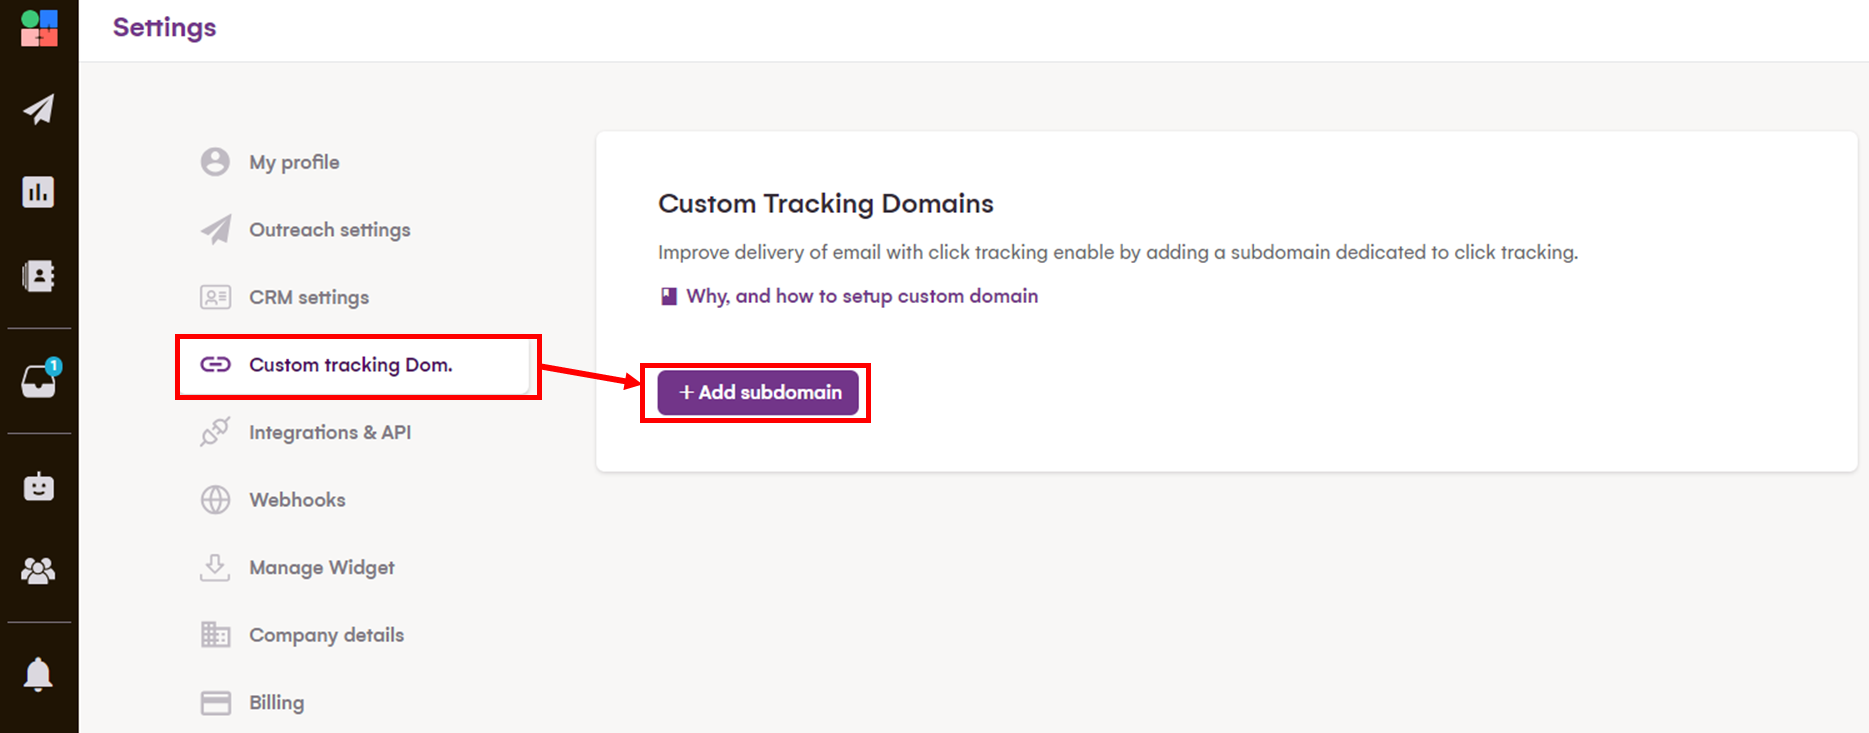
Task: Go to Company details
Action: [326, 635]
